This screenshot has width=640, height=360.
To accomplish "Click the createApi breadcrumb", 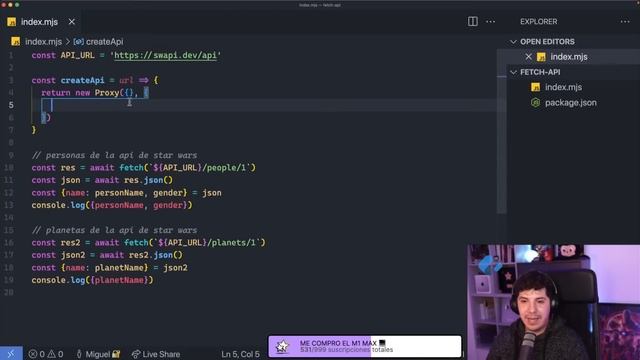I will 104,42.
